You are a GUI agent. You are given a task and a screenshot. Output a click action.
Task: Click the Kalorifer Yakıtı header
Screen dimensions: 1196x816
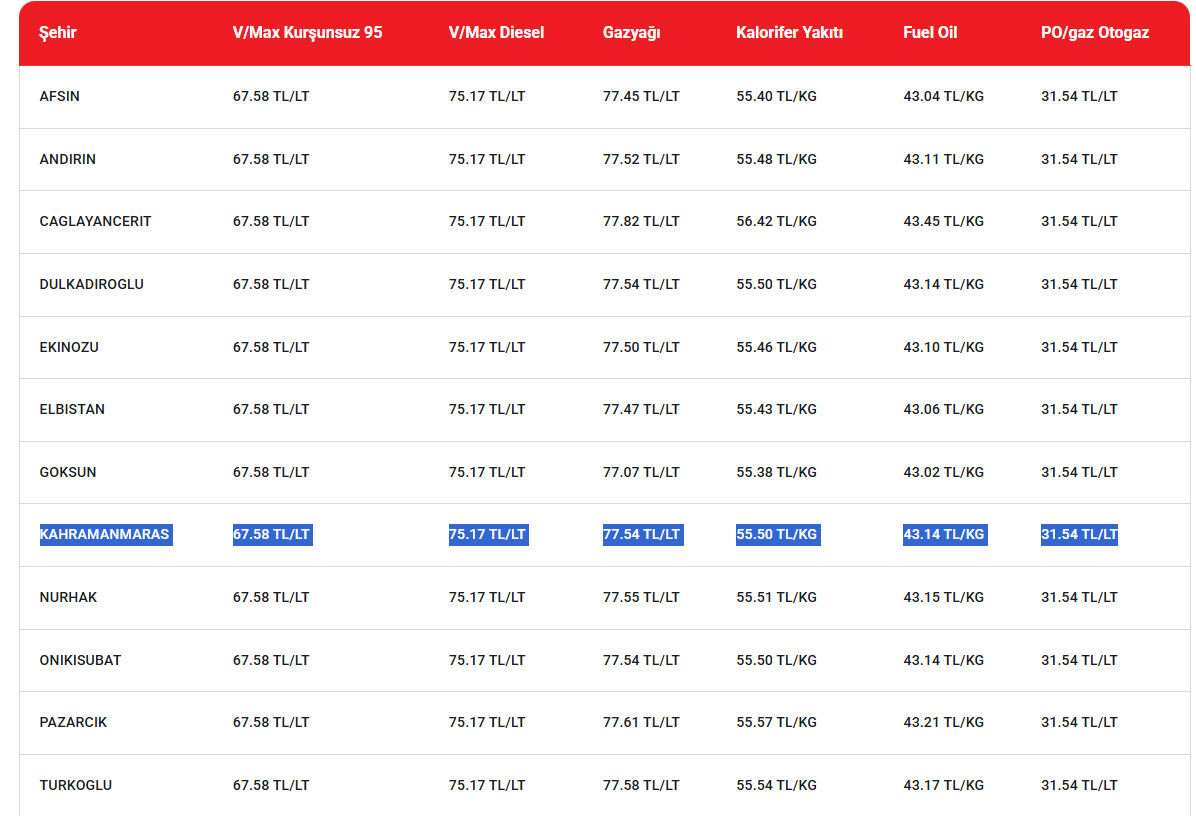point(789,33)
